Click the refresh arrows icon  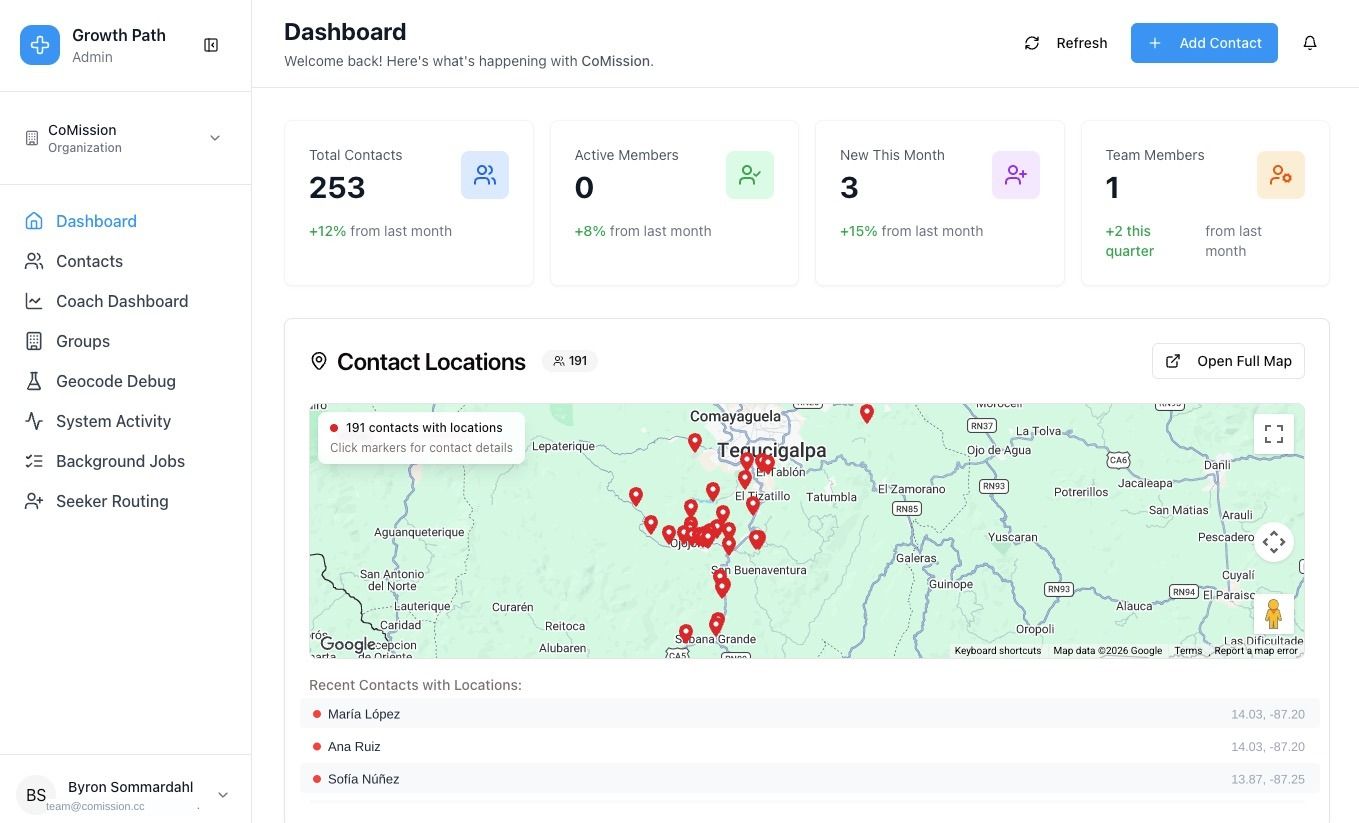point(1032,43)
